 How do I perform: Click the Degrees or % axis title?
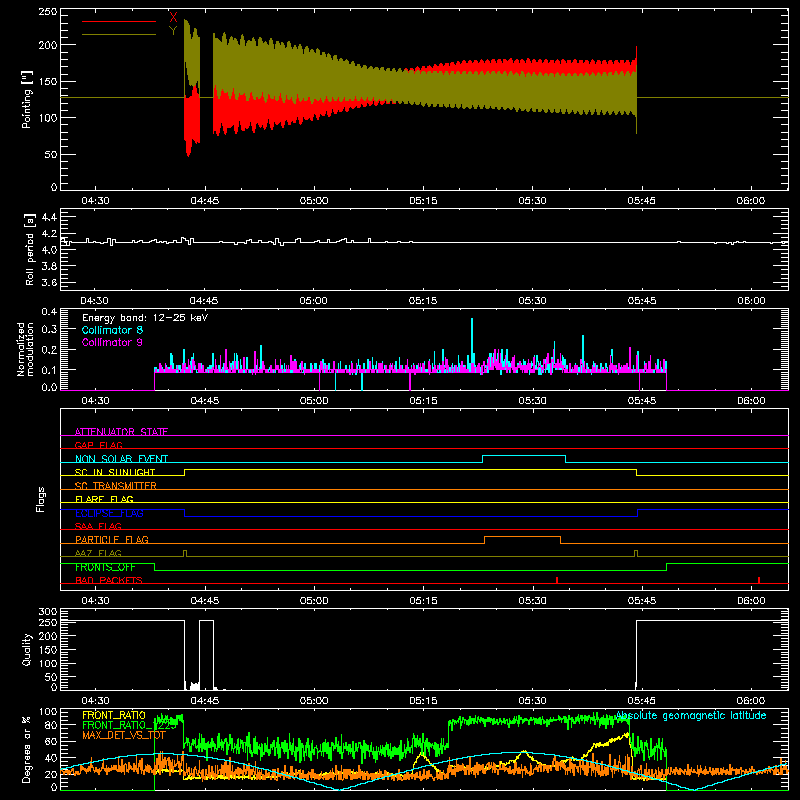point(27,749)
